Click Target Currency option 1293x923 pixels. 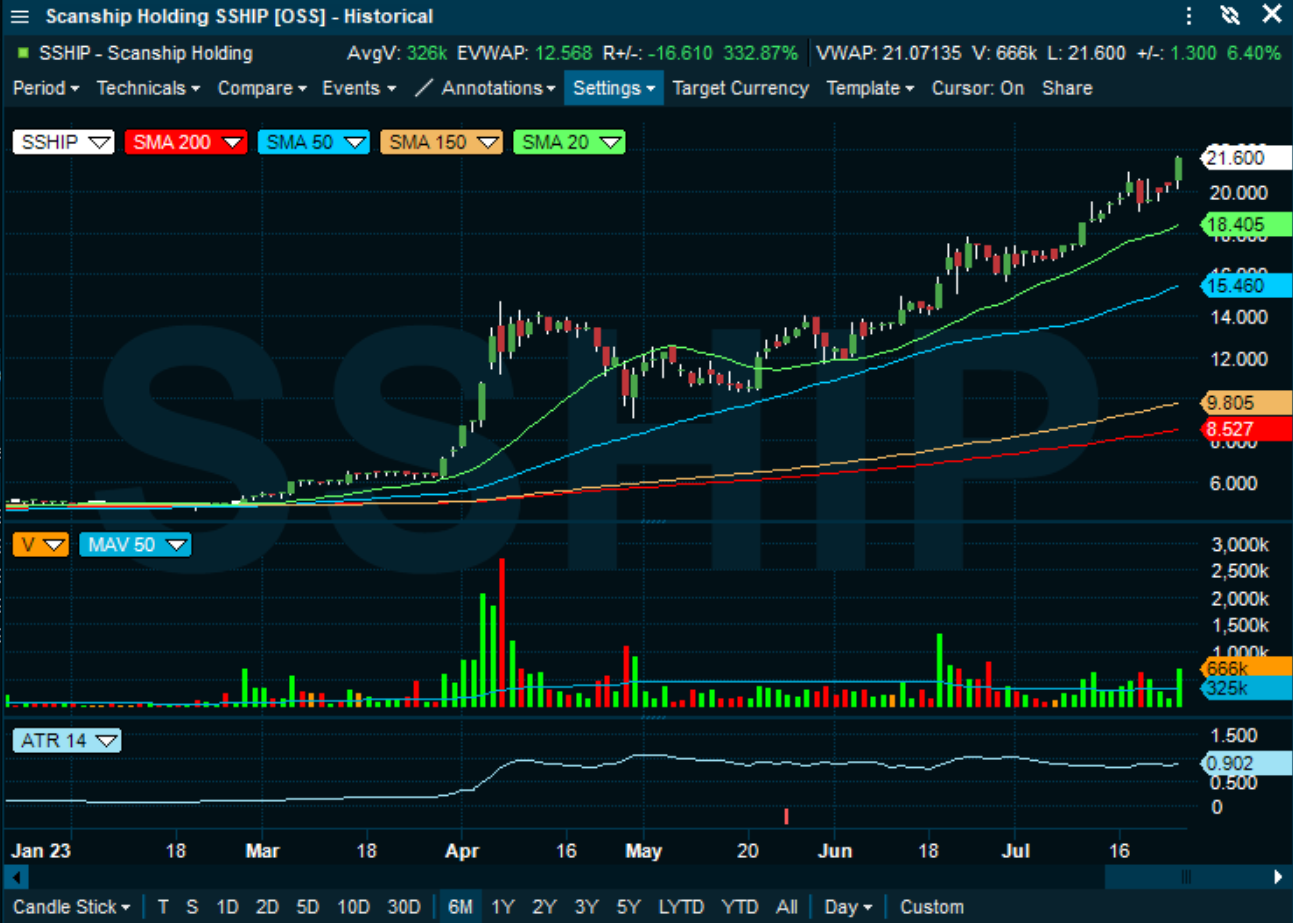click(740, 88)
